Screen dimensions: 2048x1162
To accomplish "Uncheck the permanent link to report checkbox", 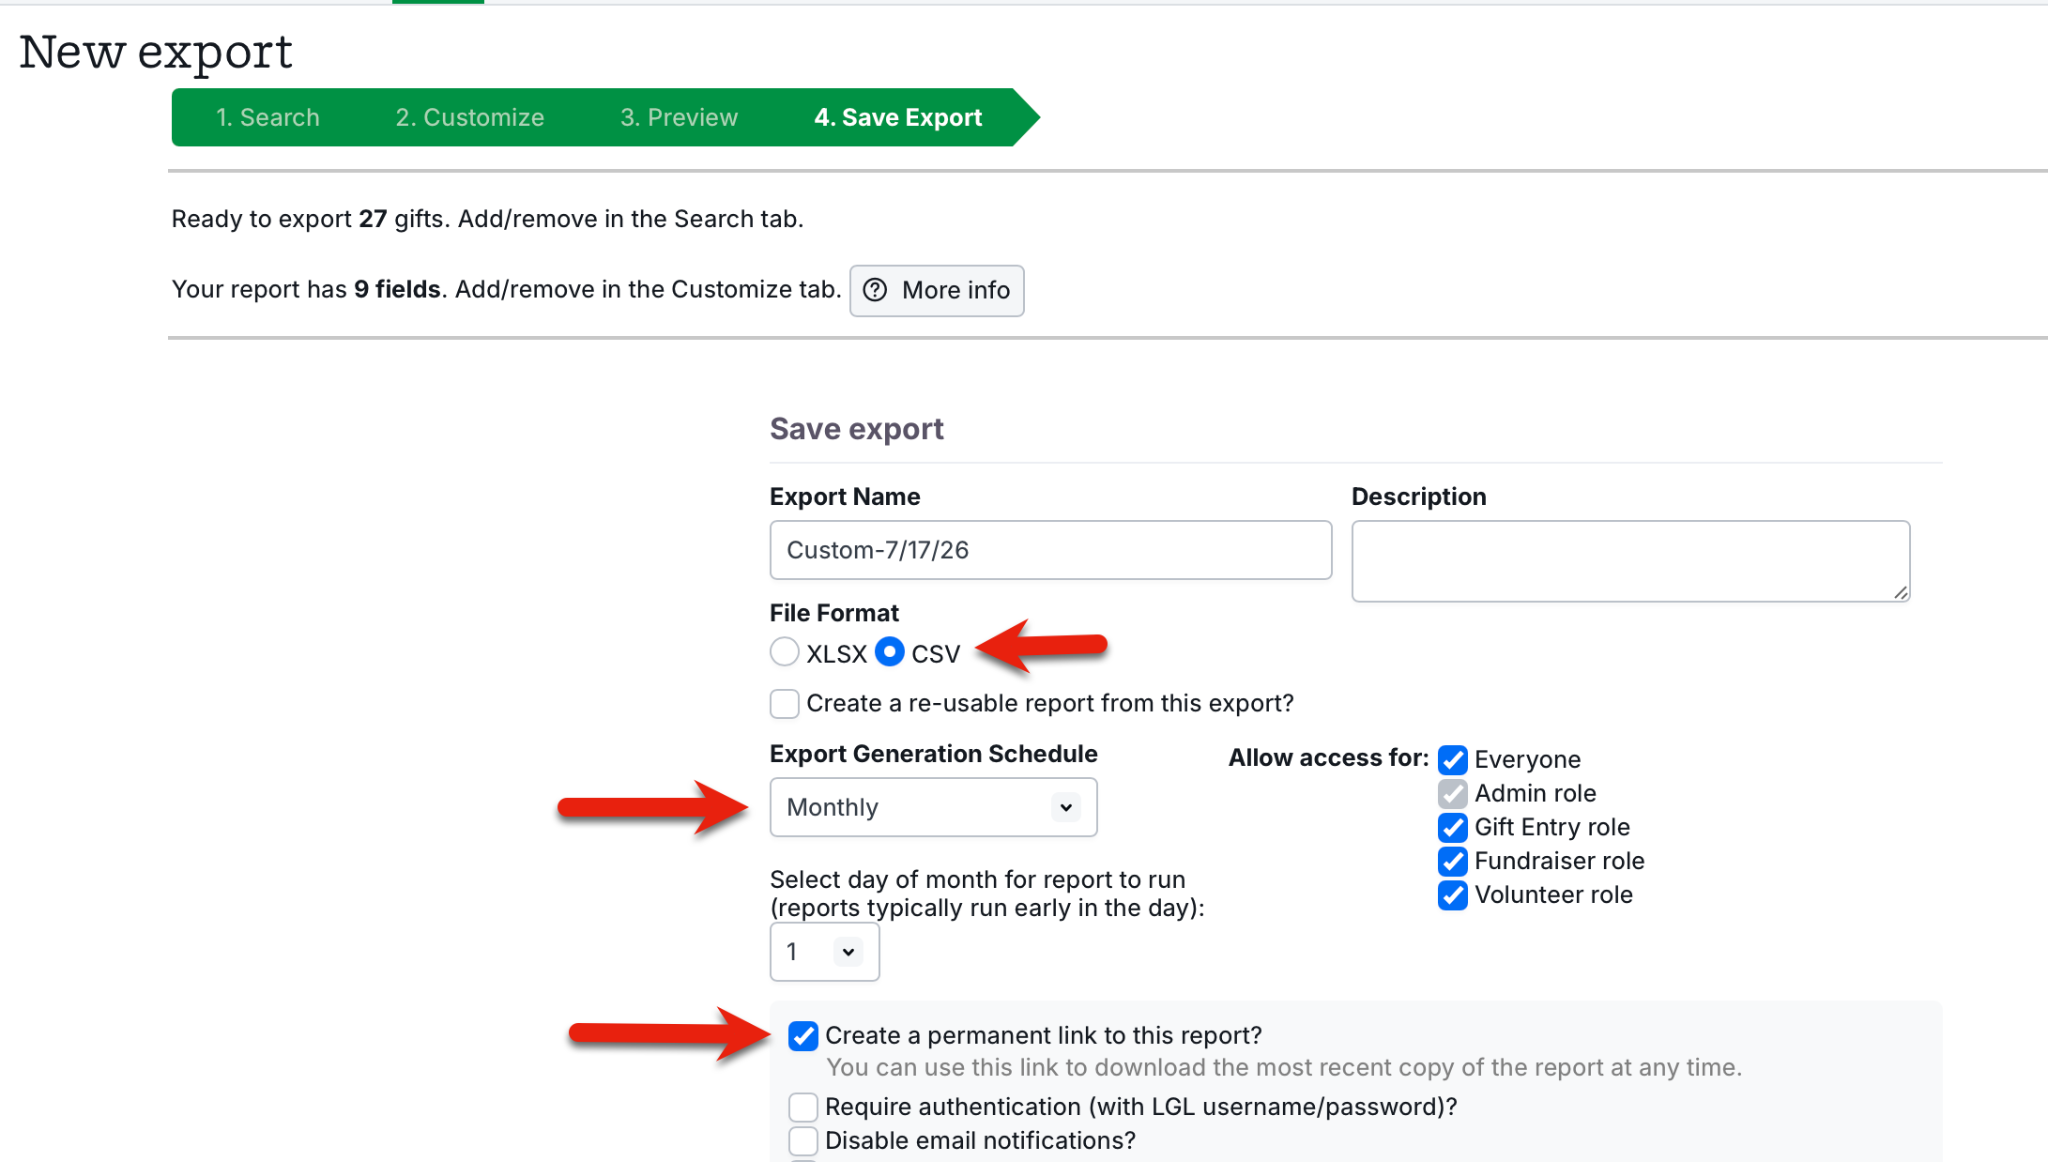I will coord(803,1036).
